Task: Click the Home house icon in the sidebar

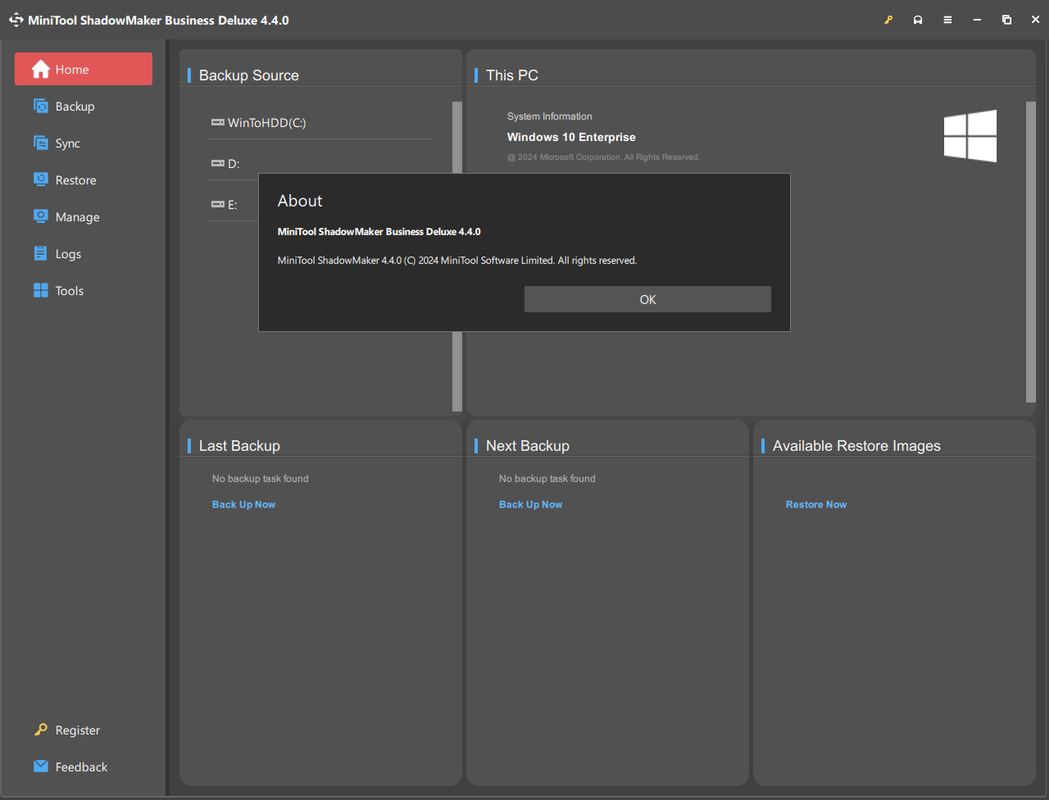Action: (x=41, y=69)
